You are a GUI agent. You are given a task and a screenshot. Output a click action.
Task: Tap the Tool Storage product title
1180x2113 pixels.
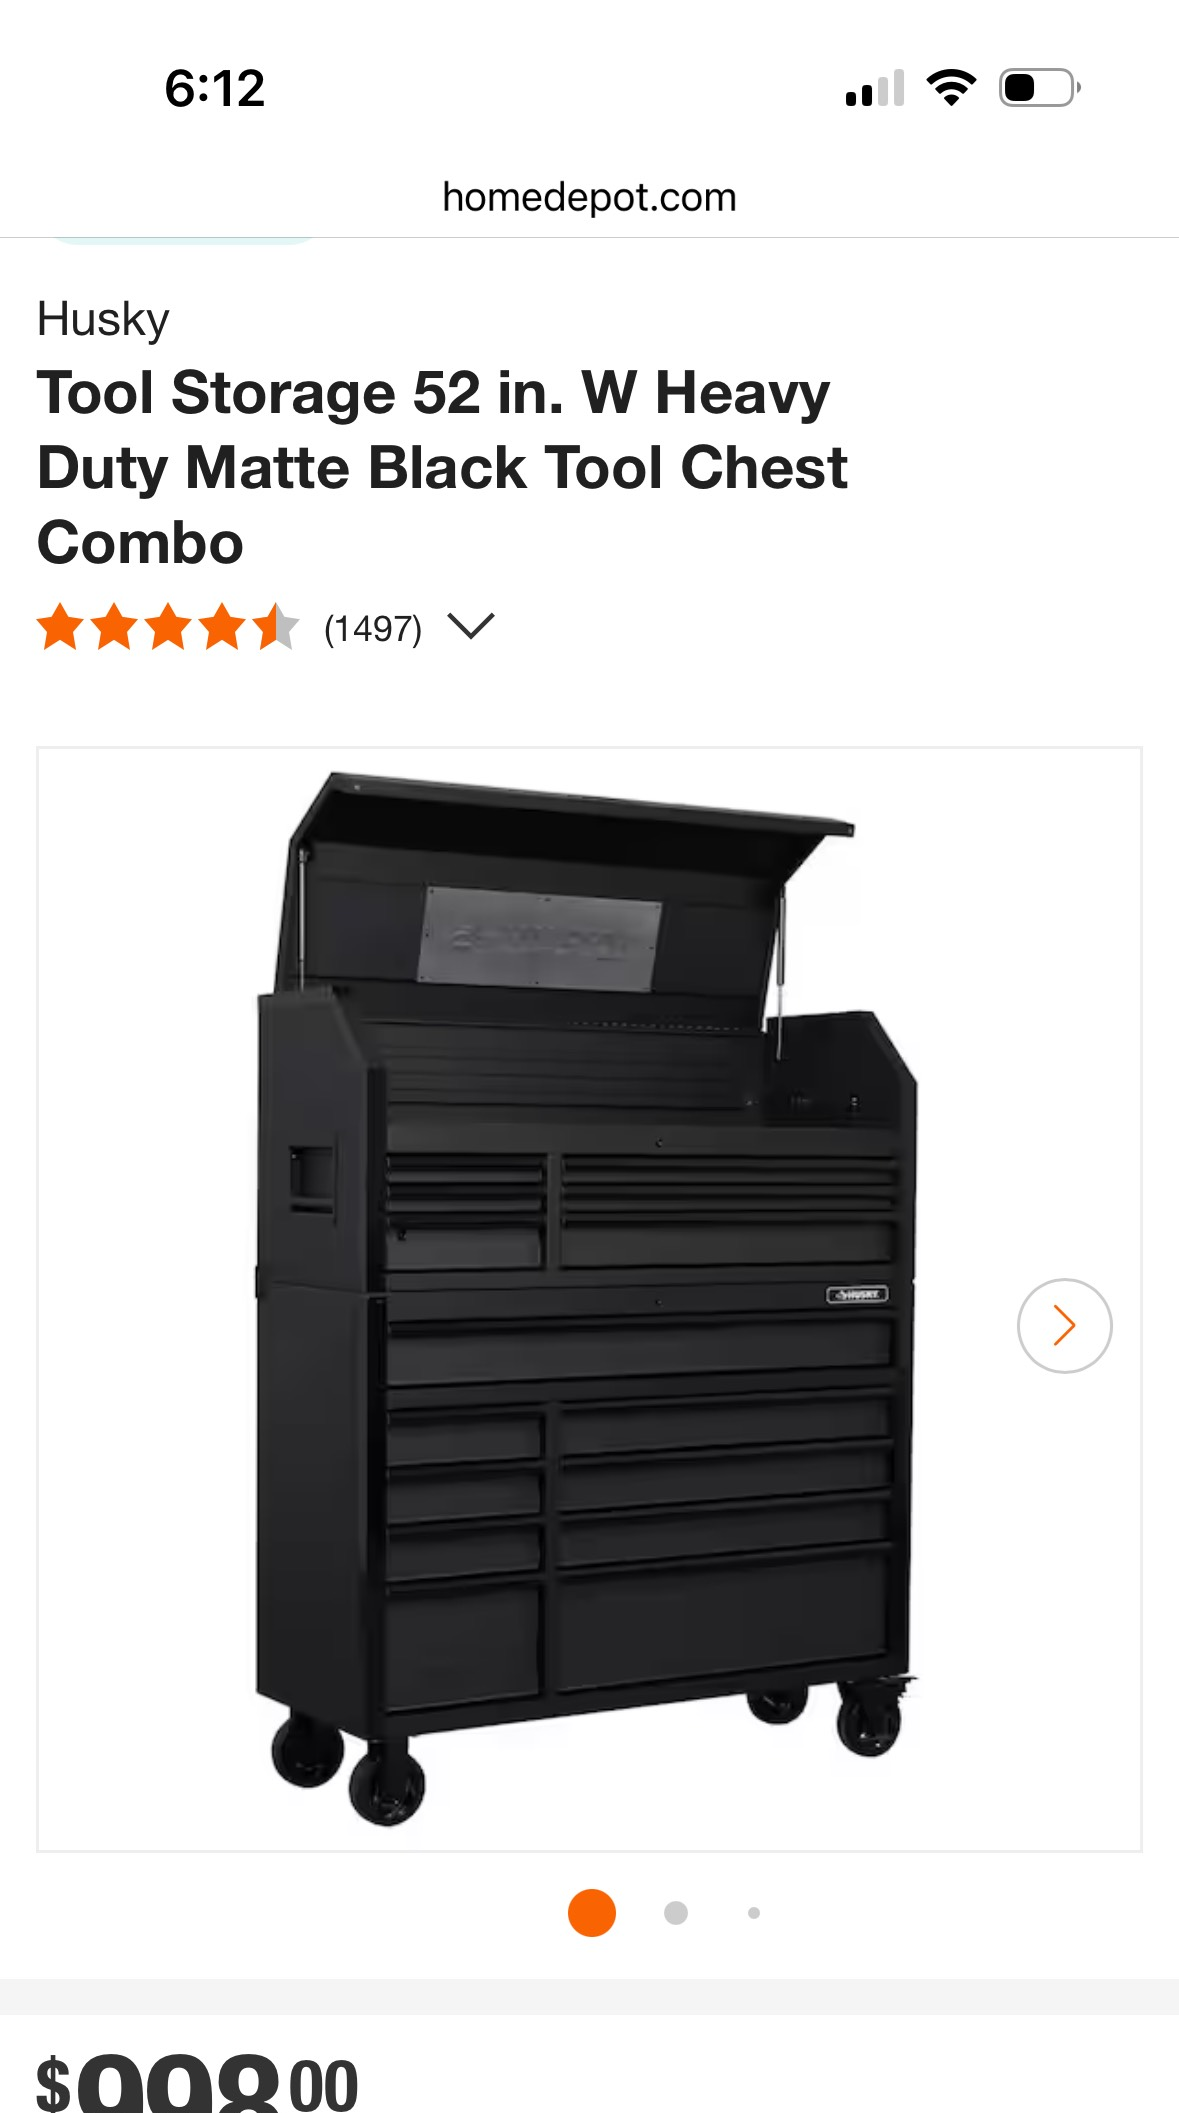442,467
